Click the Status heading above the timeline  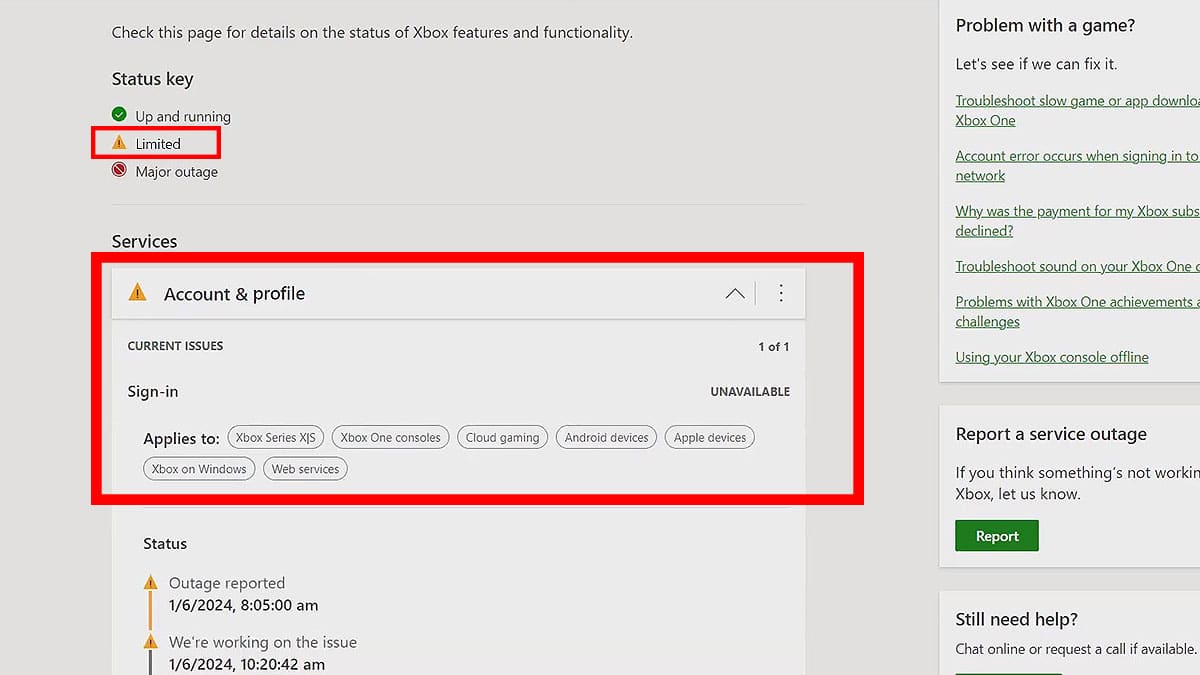coord(165,544)
